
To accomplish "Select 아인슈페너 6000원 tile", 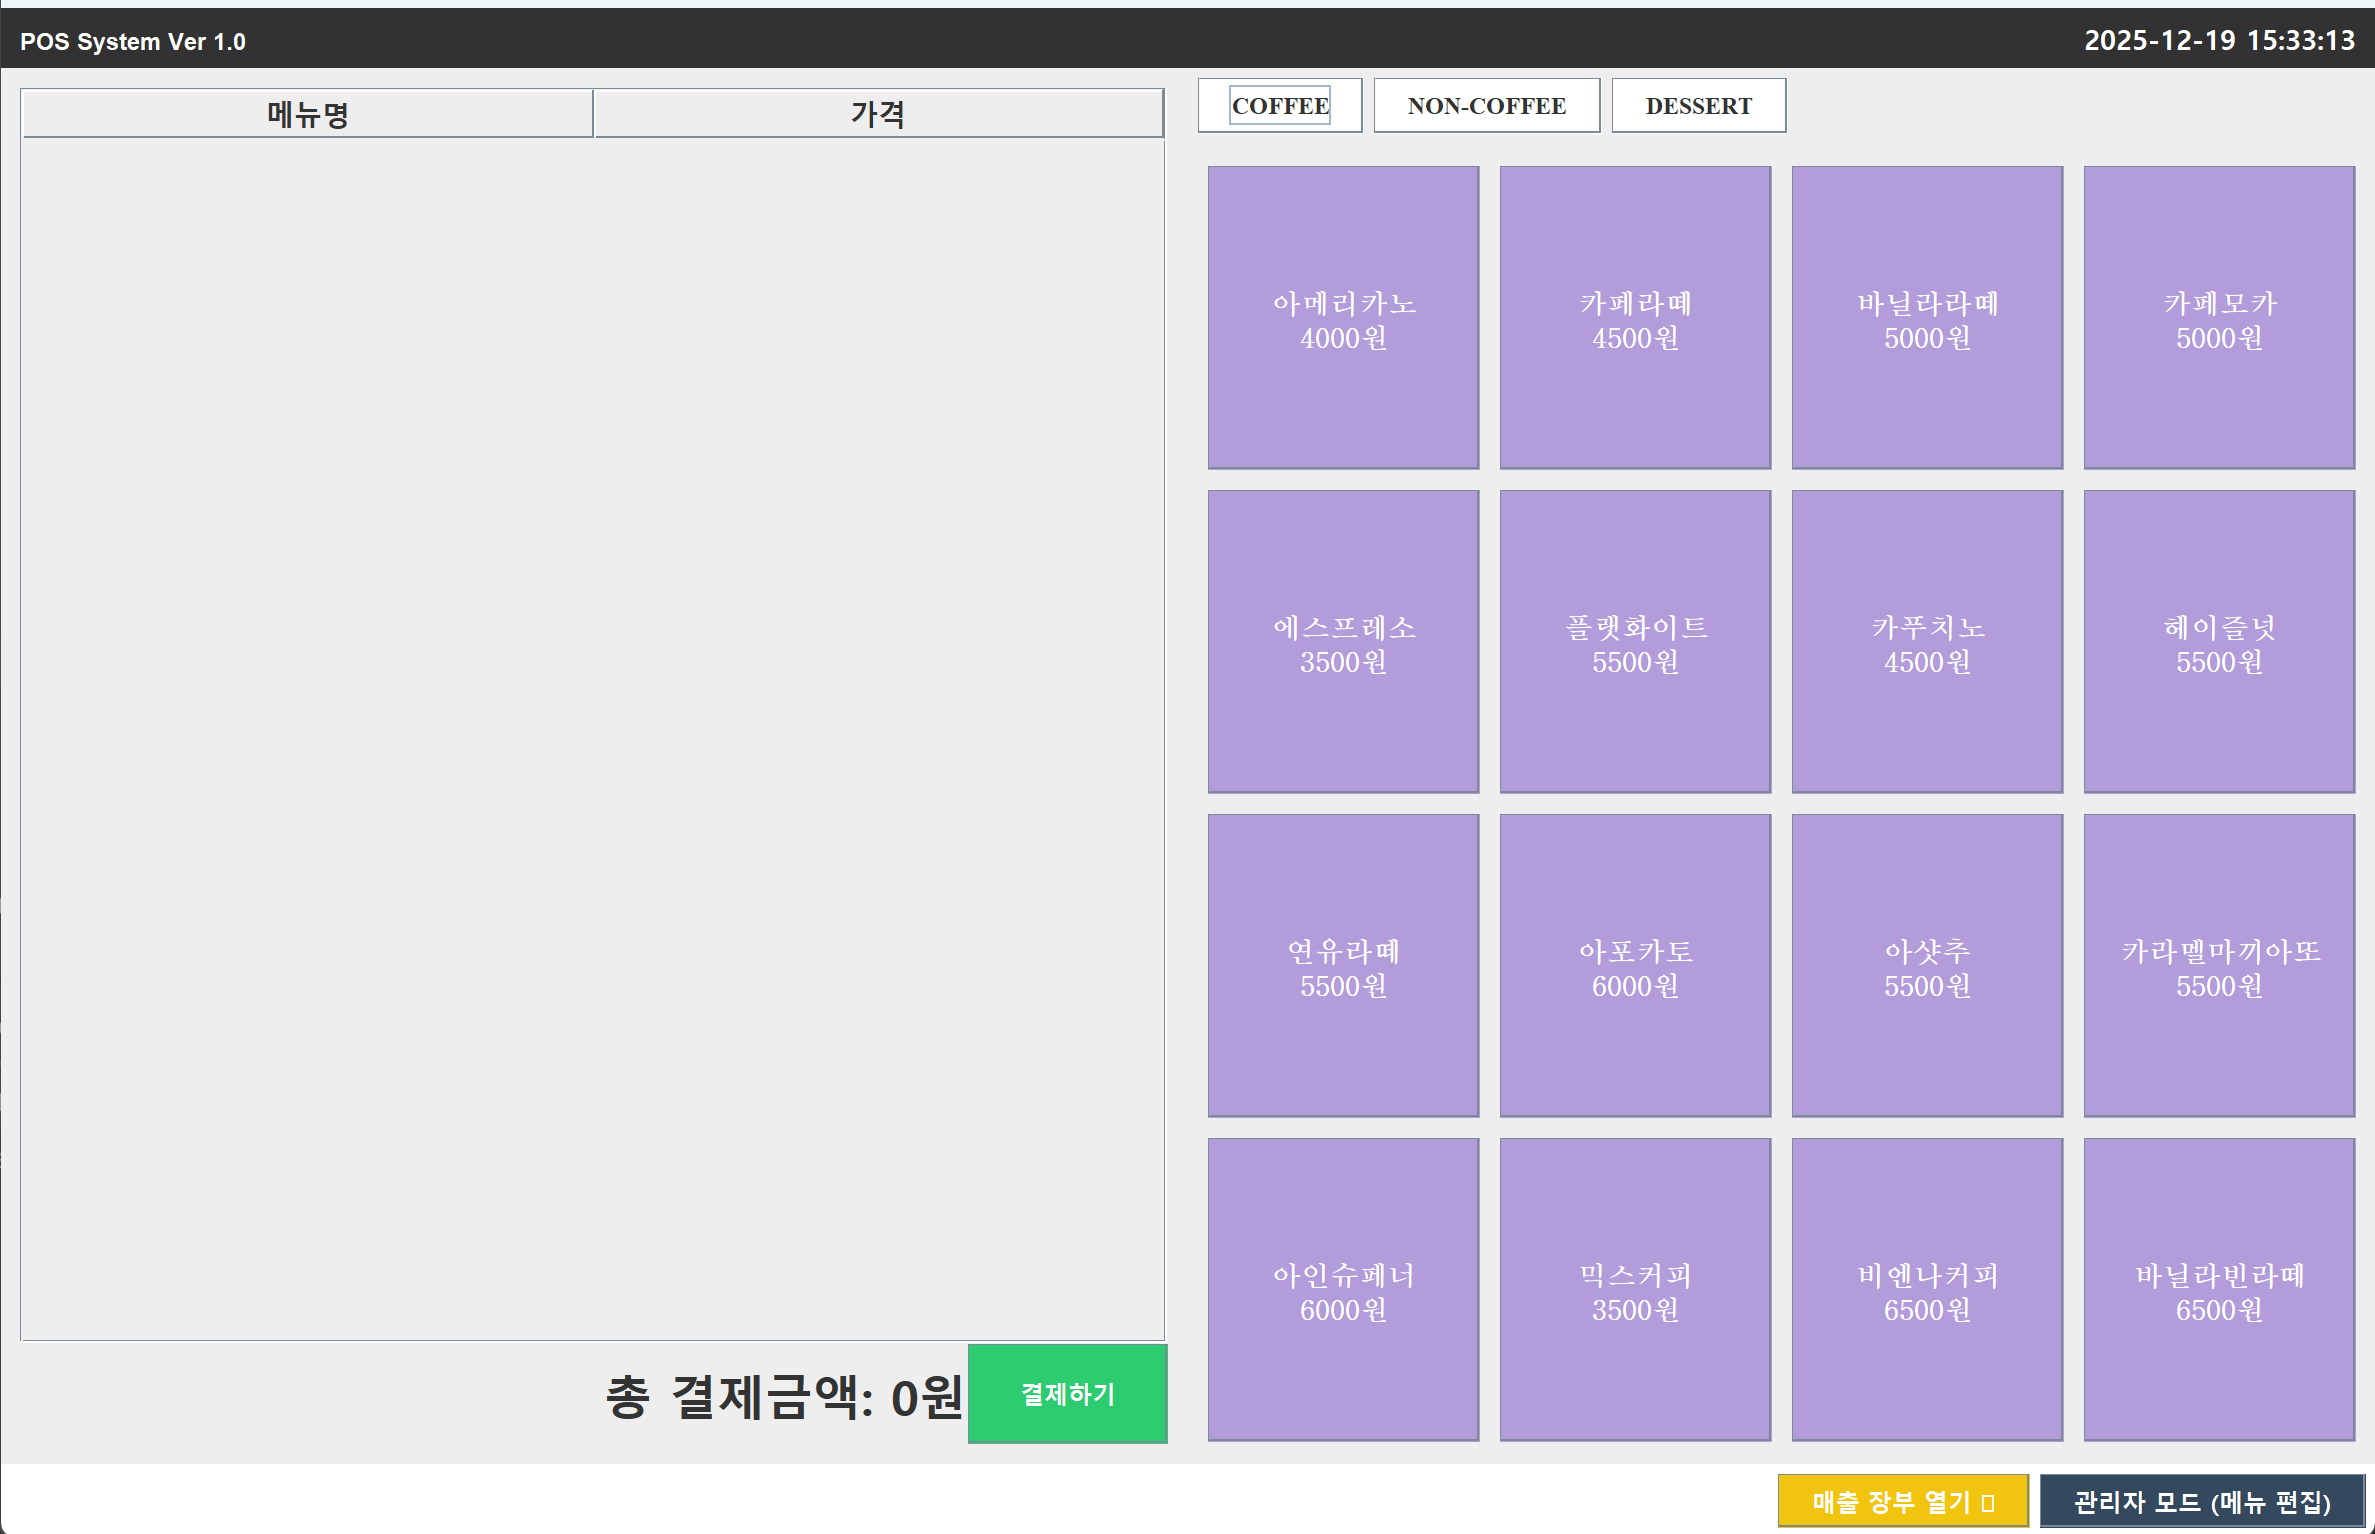I will (x=1343, y=1290).
